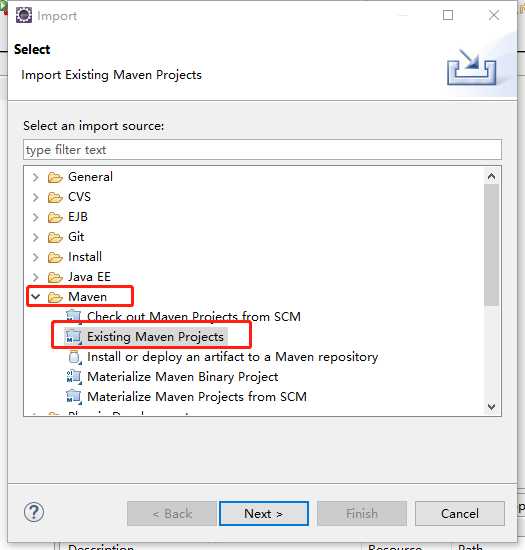This screenshot has height=550, width=525.
Task: Click the Eclipse icon in title bar
Action: point(24,15)
